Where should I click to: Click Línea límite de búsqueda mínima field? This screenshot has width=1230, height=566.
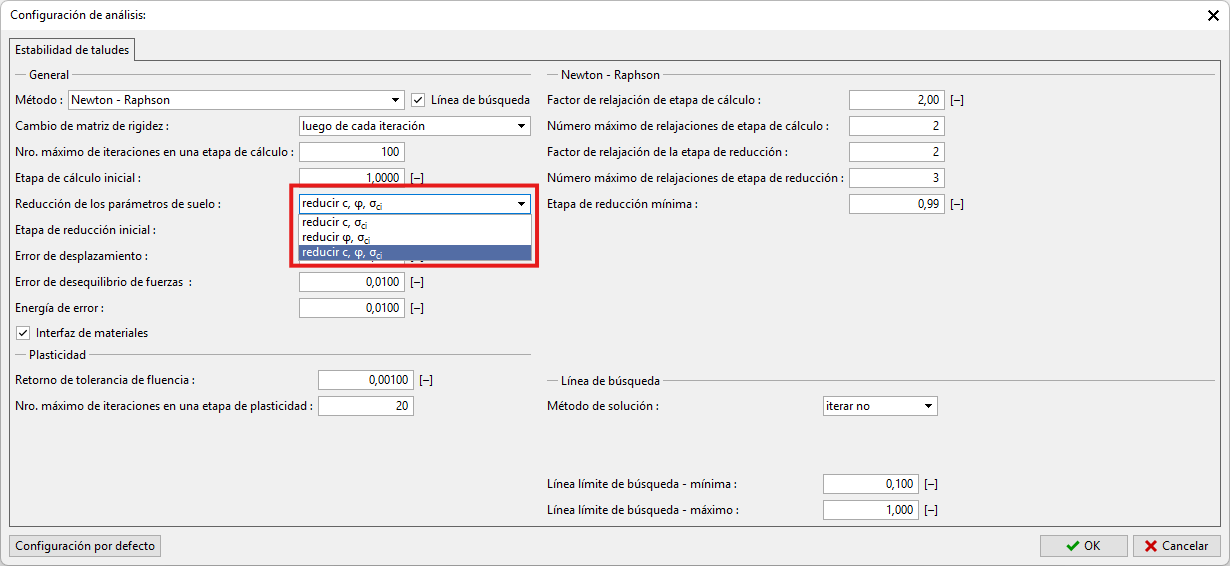(869, 484)
